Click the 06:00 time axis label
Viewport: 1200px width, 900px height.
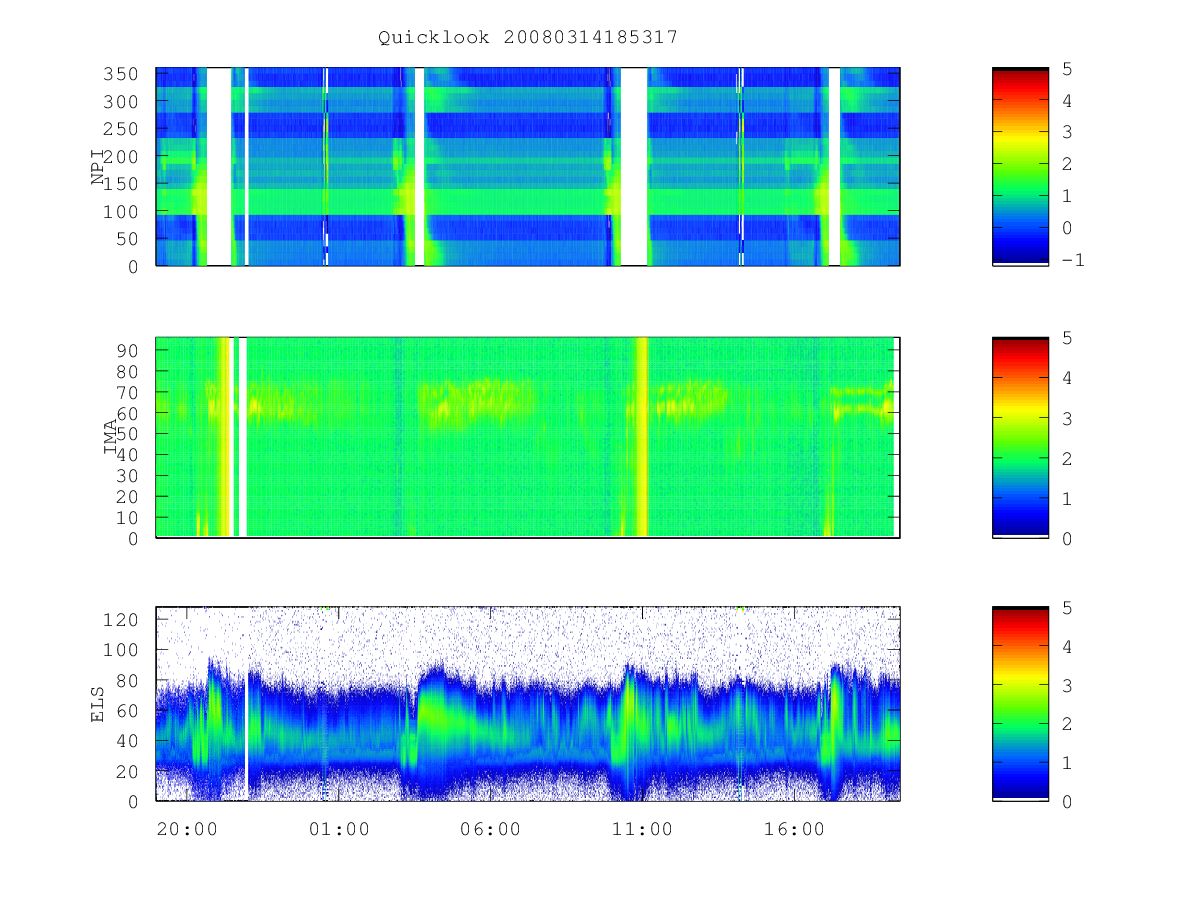click(490, 829)
